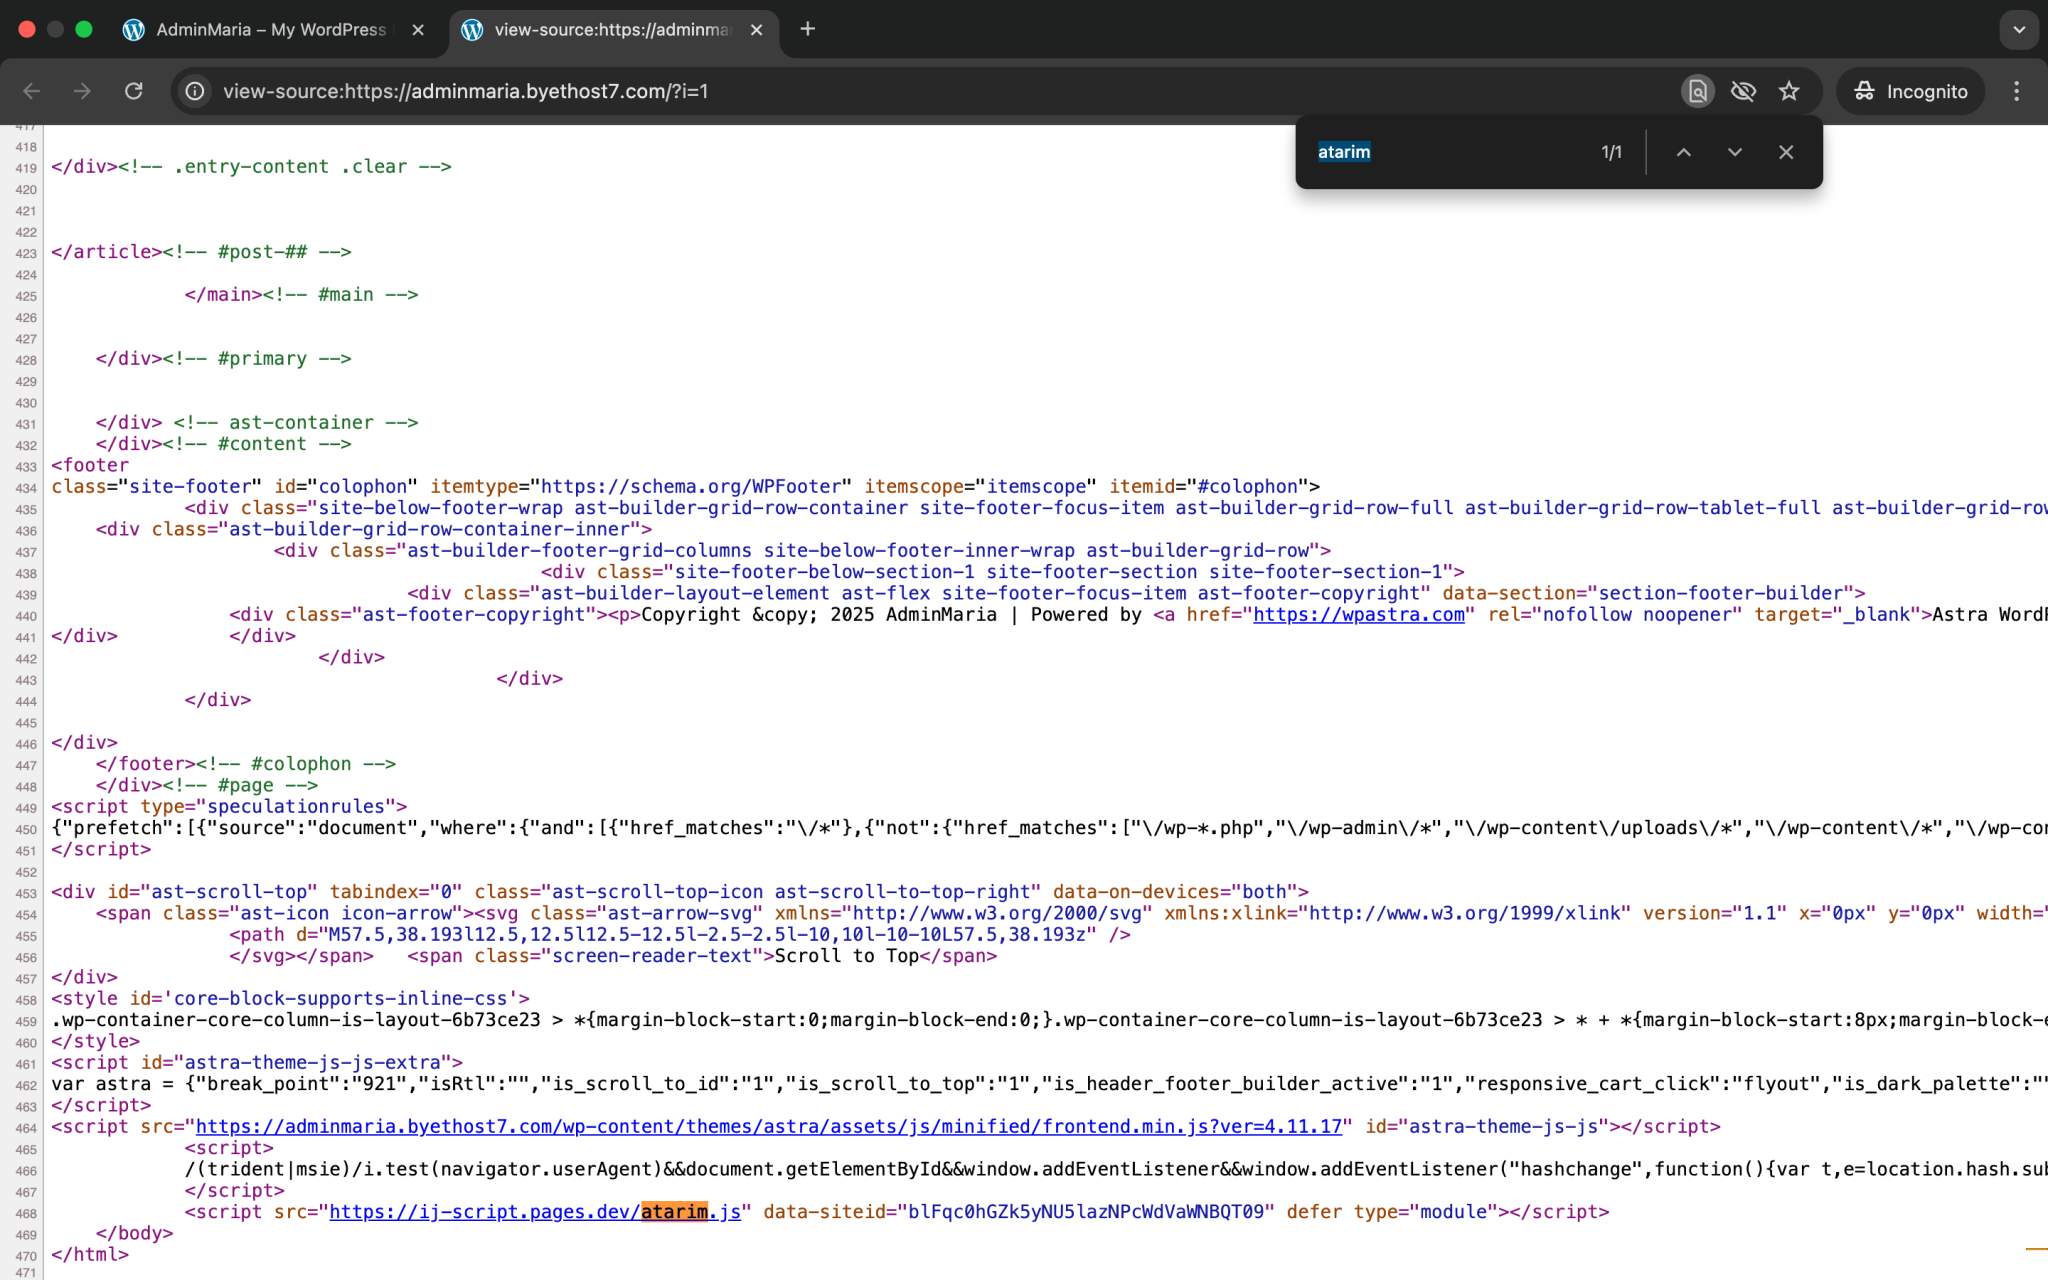The height and width of the screenshot is (1280, 2048).
Task: Go to previous find result
Action: (1684, 152)
